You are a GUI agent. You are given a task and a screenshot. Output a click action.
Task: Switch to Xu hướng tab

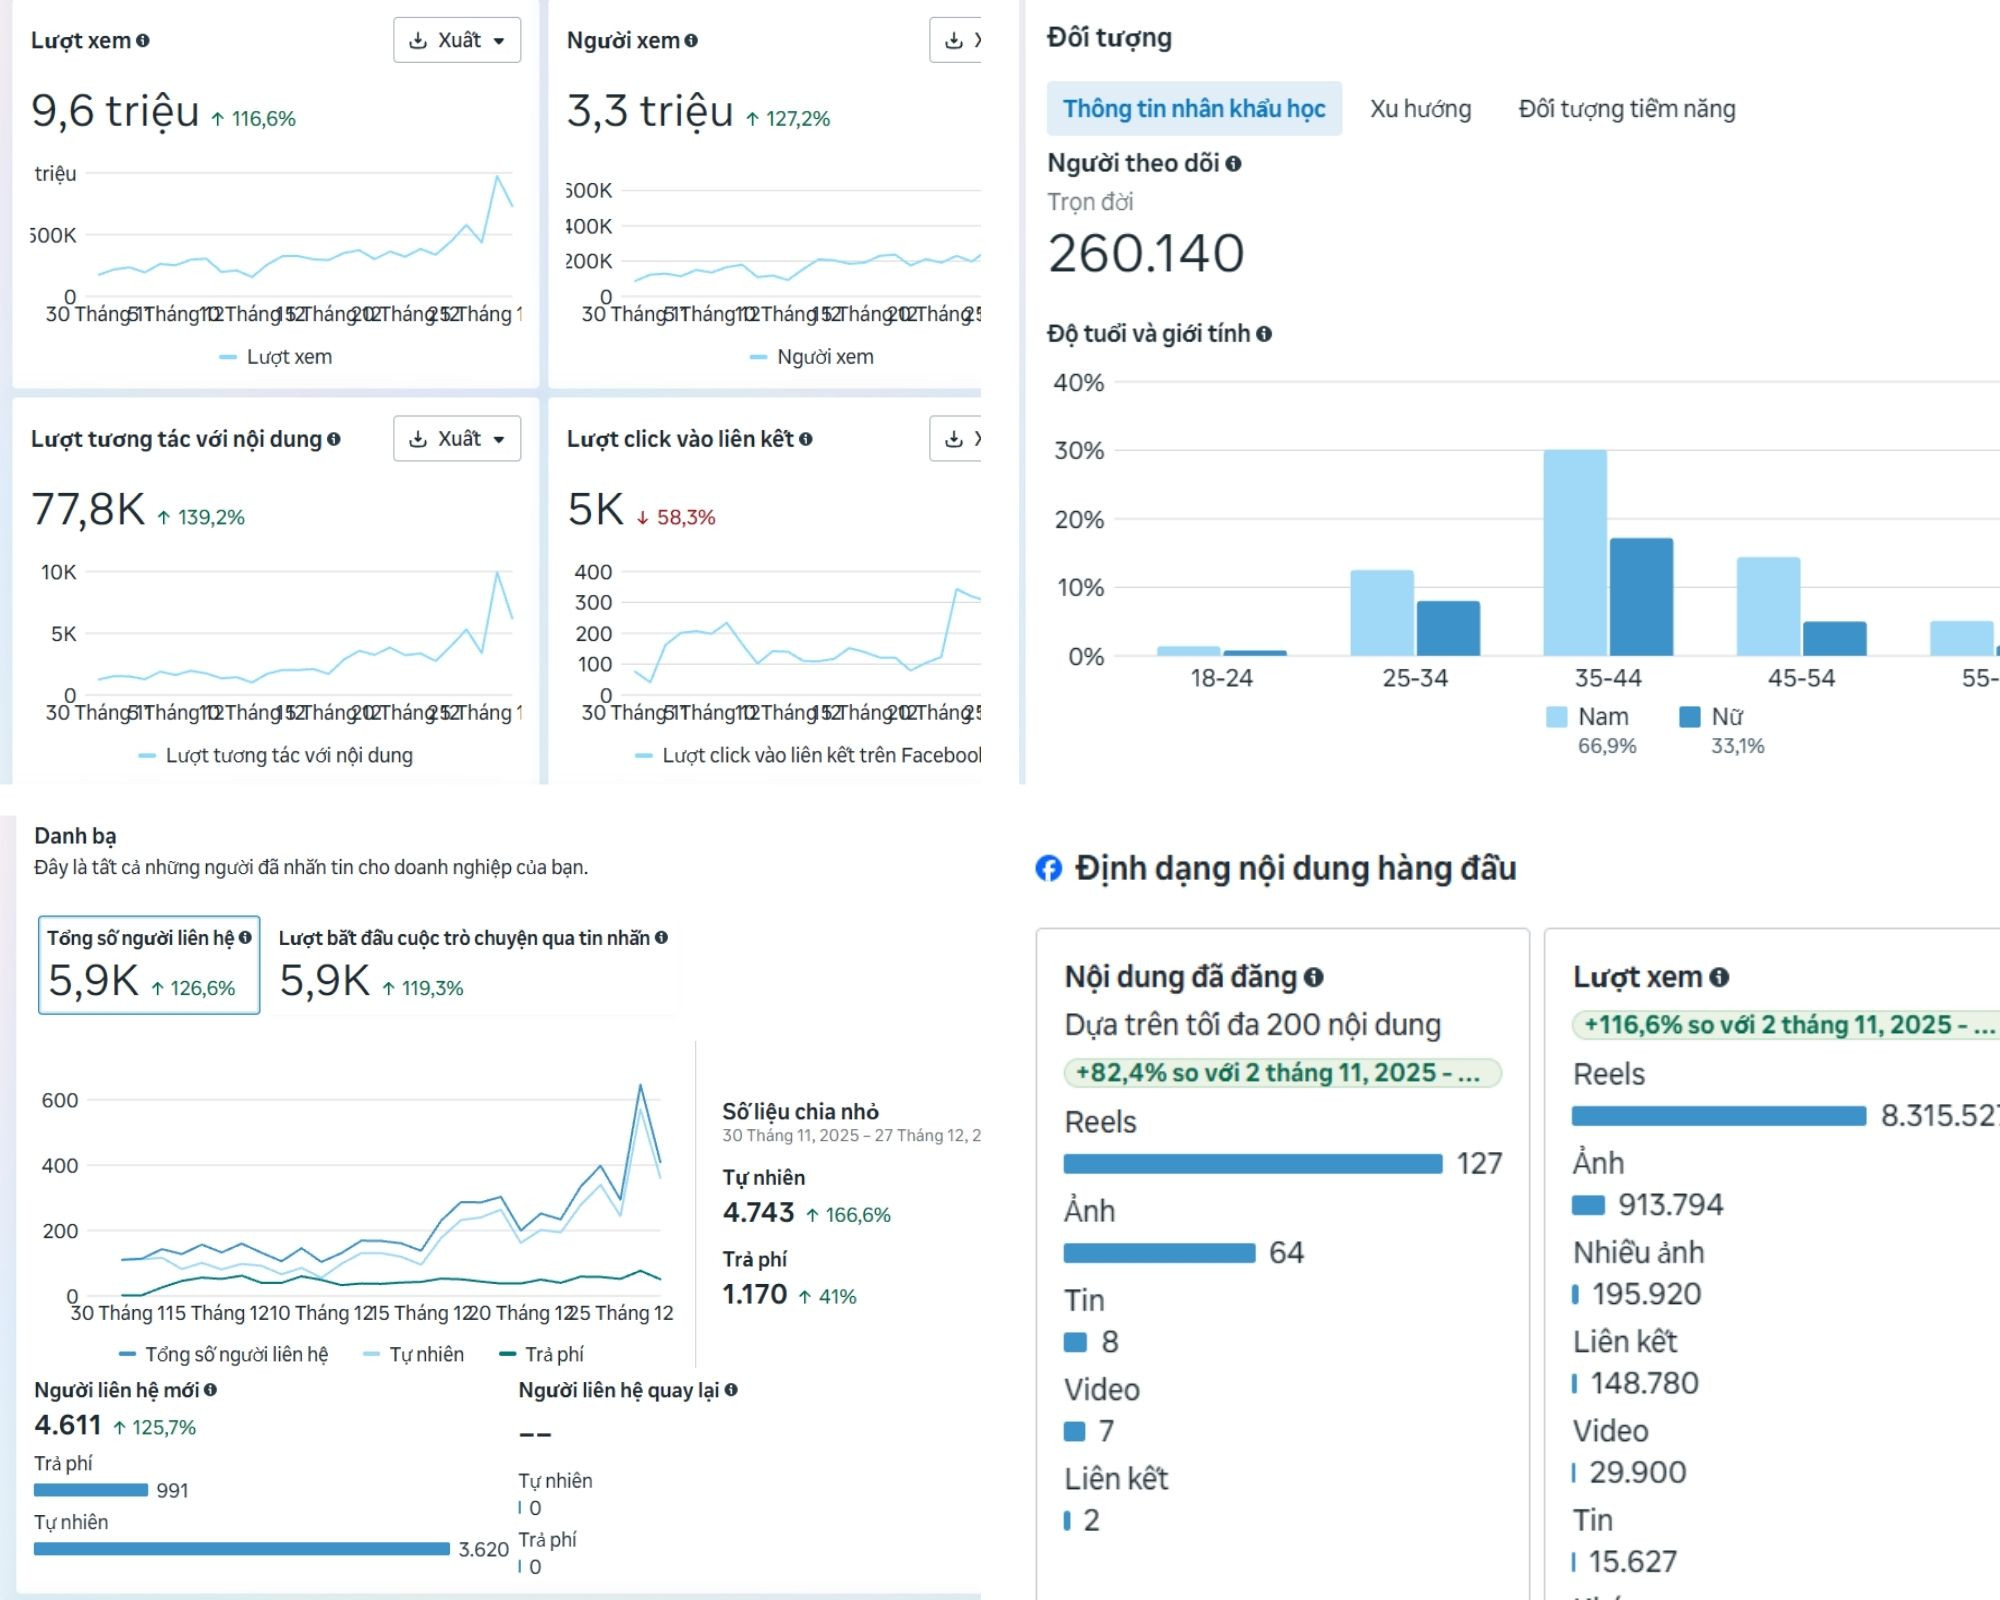1420,109
